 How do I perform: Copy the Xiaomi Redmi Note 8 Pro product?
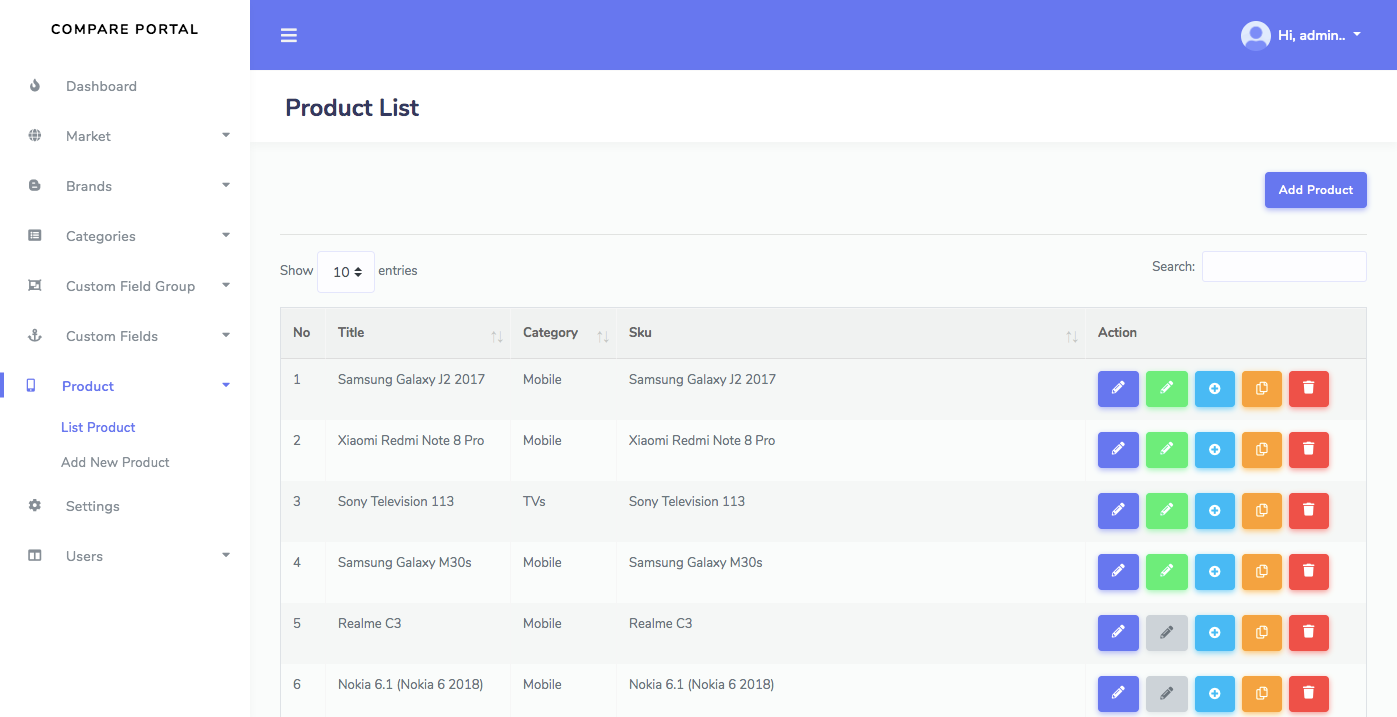coord(1261,450)
